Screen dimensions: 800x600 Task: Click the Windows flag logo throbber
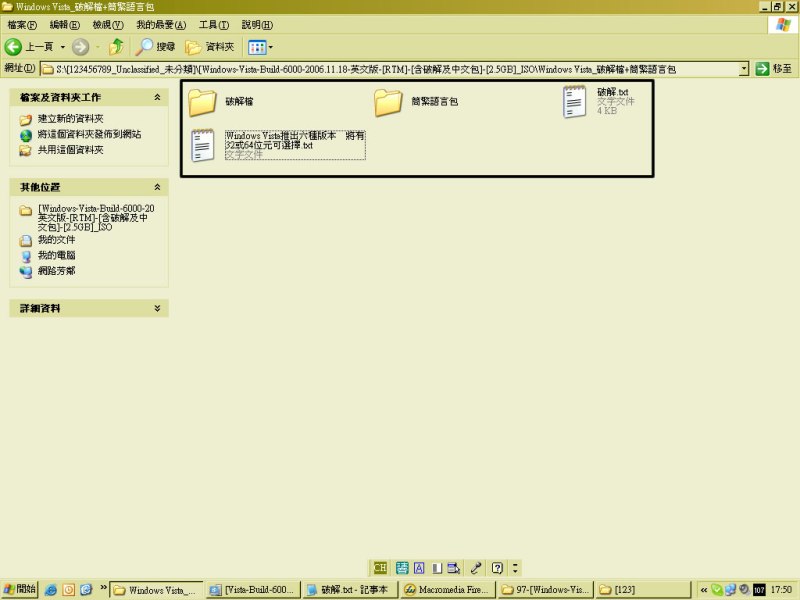(783, 24)
